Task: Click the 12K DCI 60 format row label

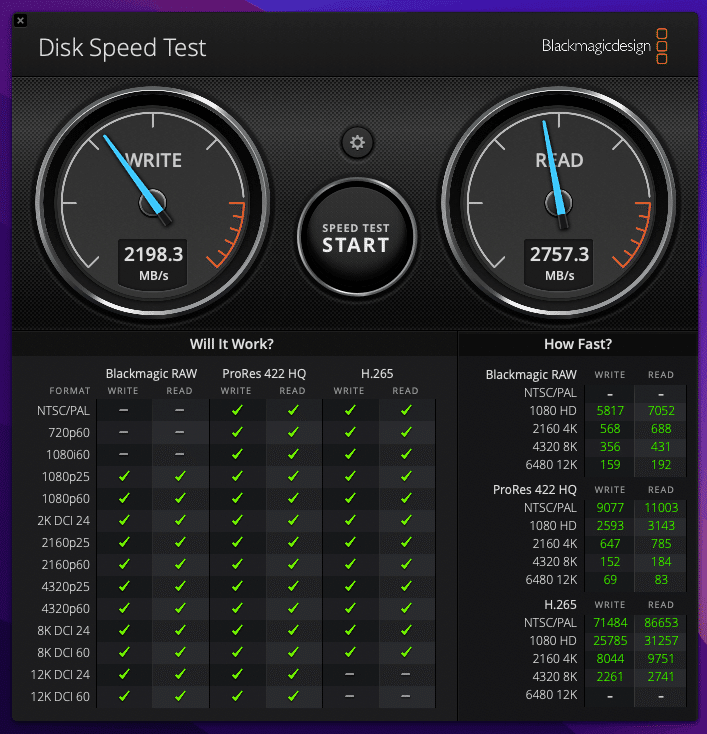Action: click(60, 697)
